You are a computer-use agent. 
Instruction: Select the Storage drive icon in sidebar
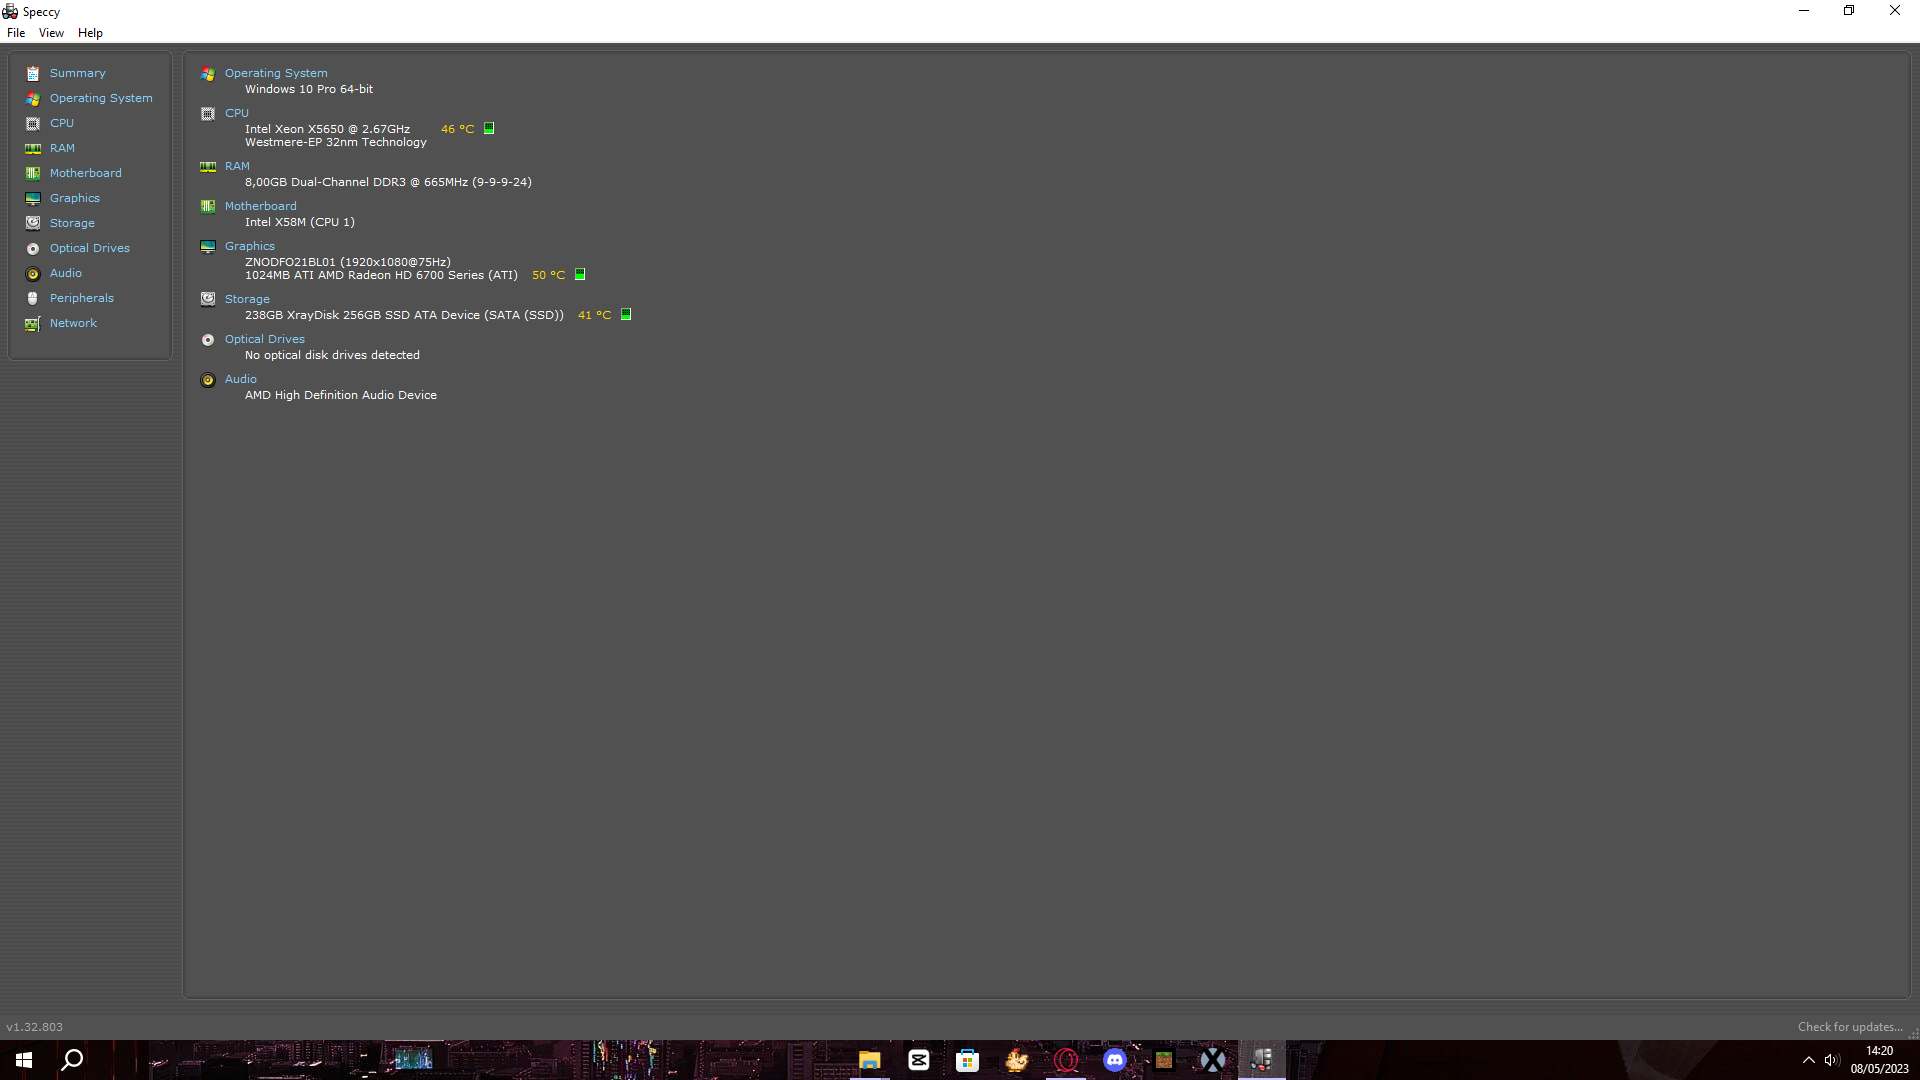[33, 224]
